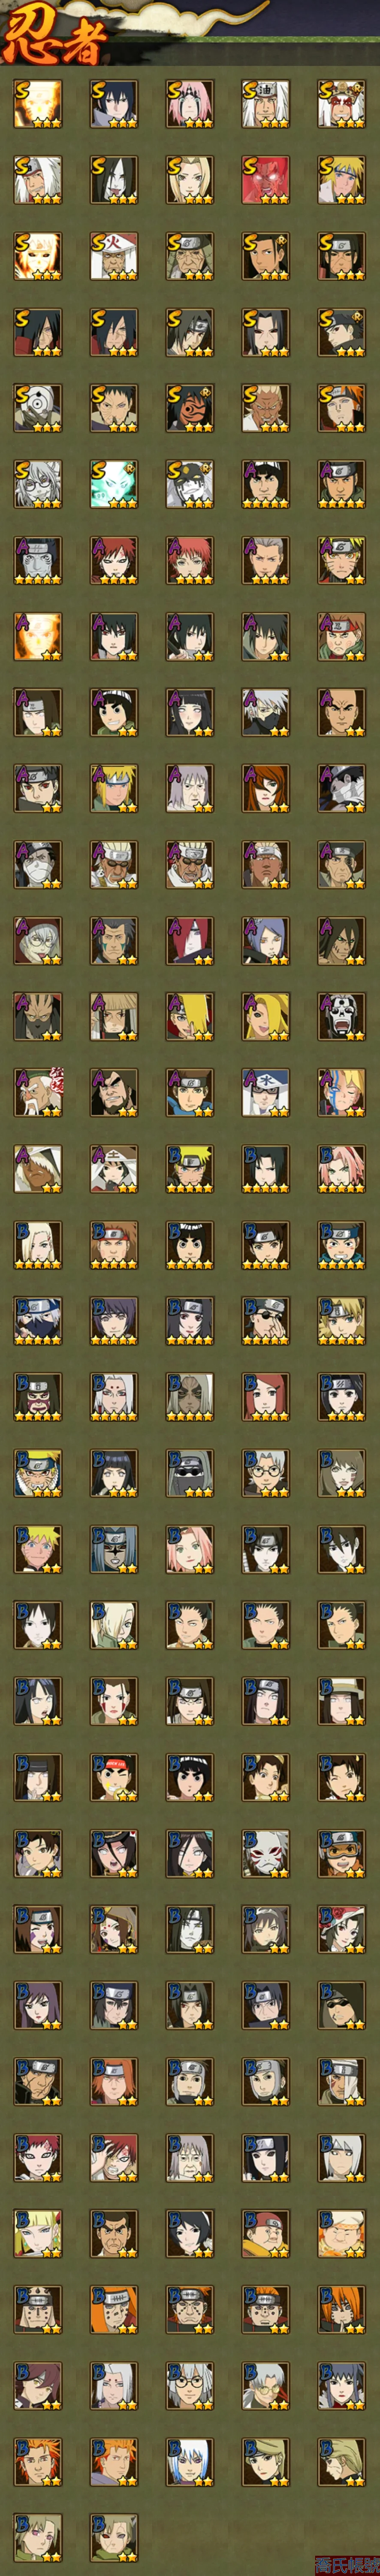Select S-rank blonde Tsunade portrait
Image resolution: width=380 pixels, height=2576 pixels.
tap(189, 180)
